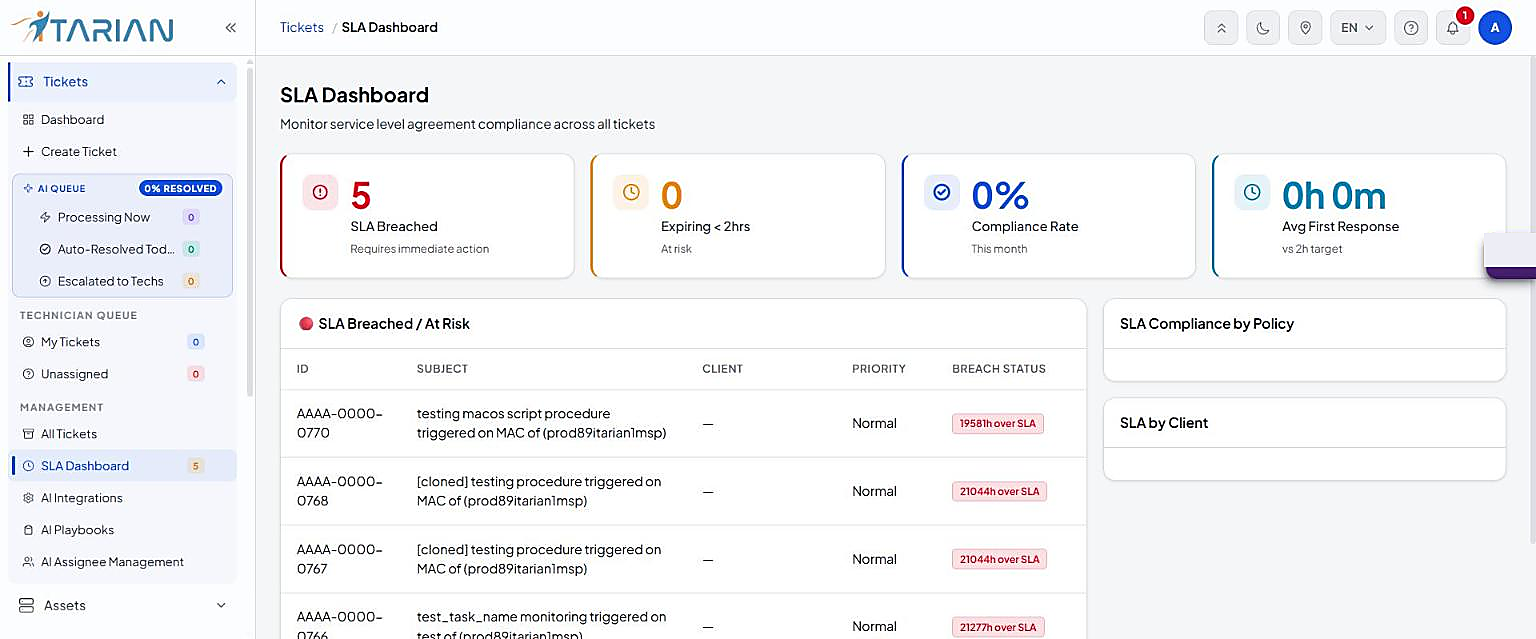Click the Dashboard grid icon
Image resolution: width=1536 pixels, height=639 pixels.
point(28,120)
